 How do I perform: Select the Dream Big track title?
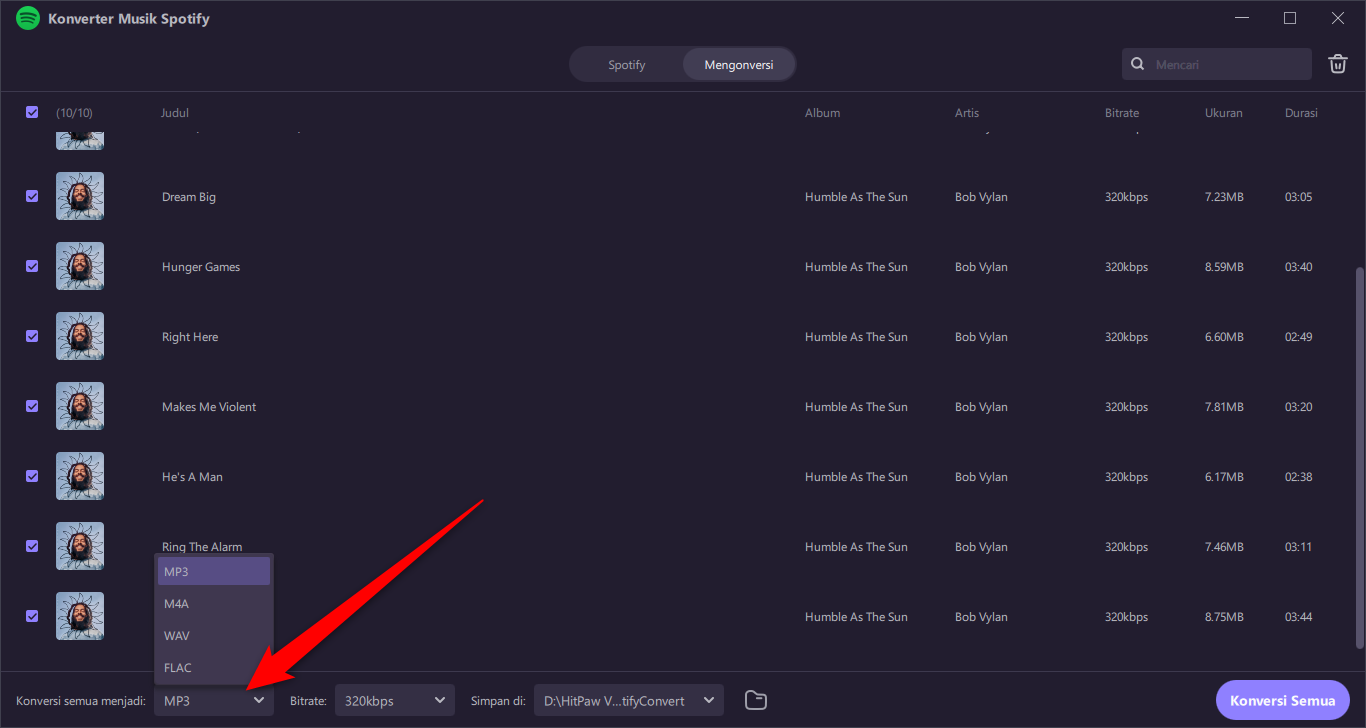[189, 197]
